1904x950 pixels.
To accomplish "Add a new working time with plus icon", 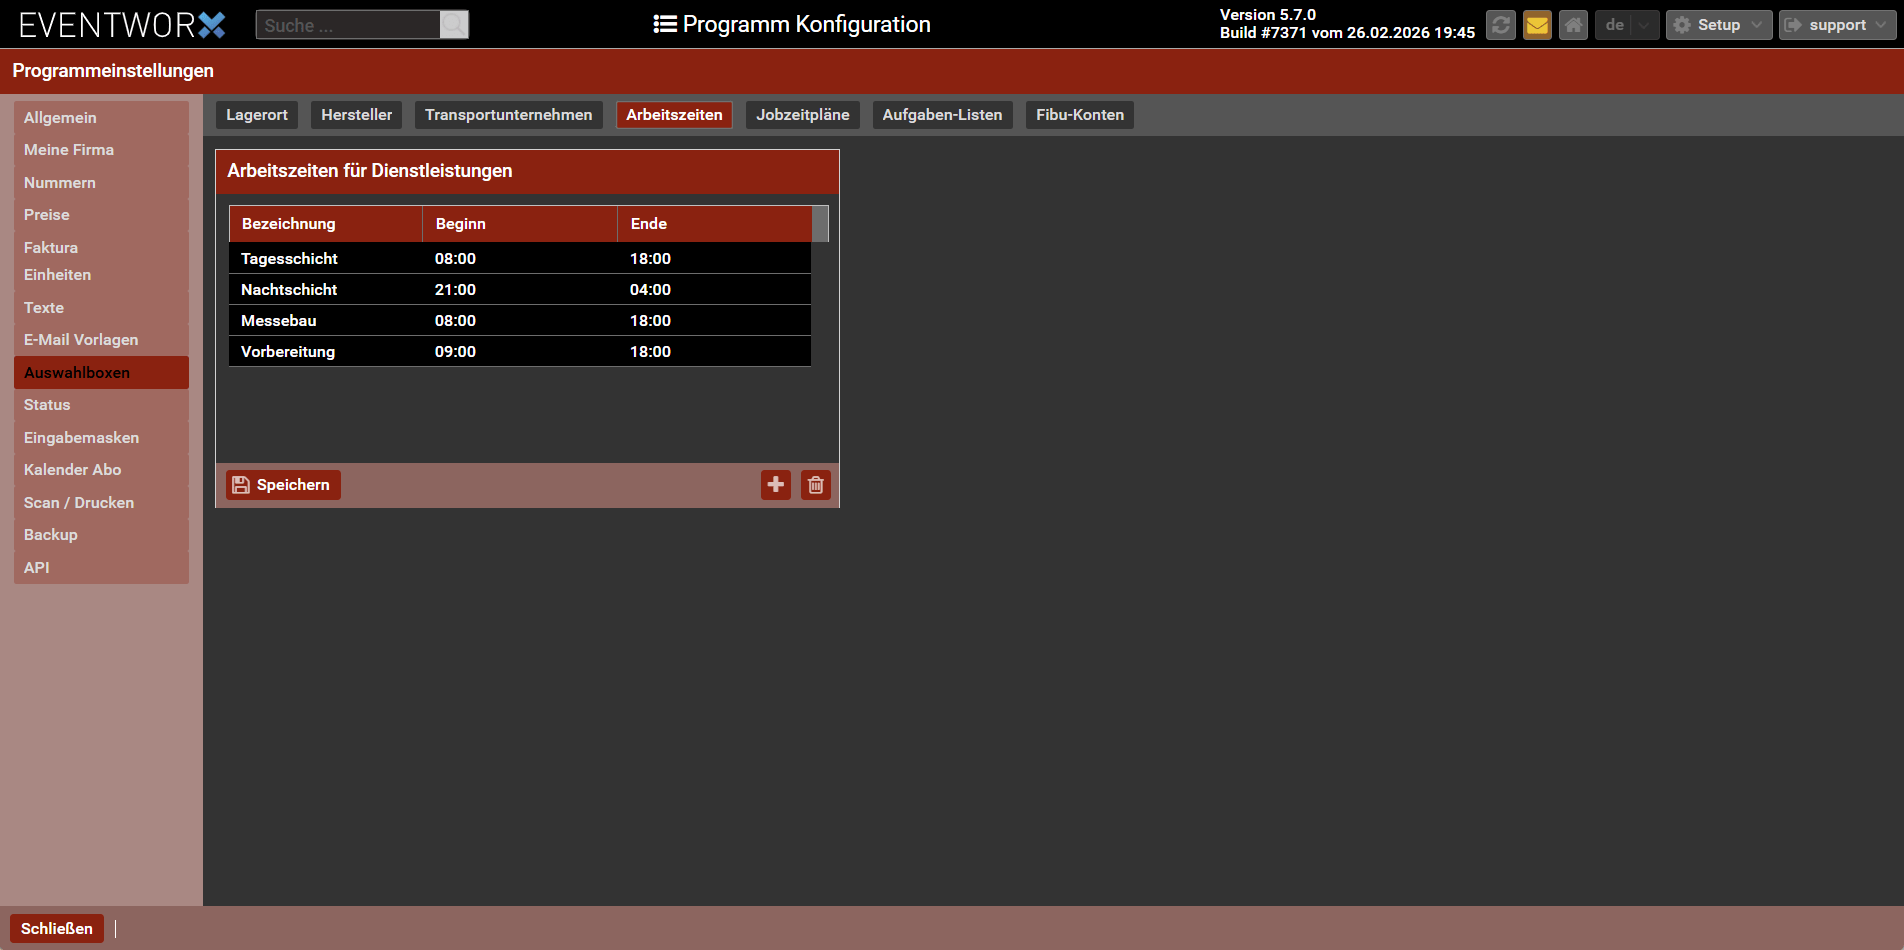I will pyautogui.click(x=776, y=485).
